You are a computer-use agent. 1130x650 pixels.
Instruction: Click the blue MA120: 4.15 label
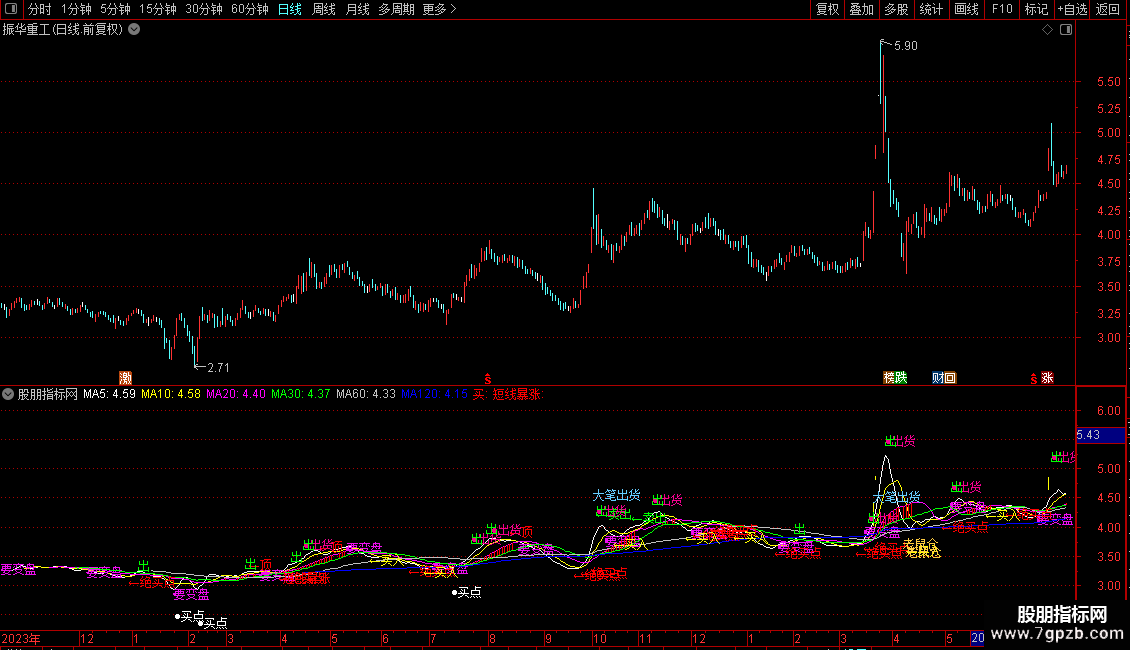pyautogui.click(x=434, y=394)
